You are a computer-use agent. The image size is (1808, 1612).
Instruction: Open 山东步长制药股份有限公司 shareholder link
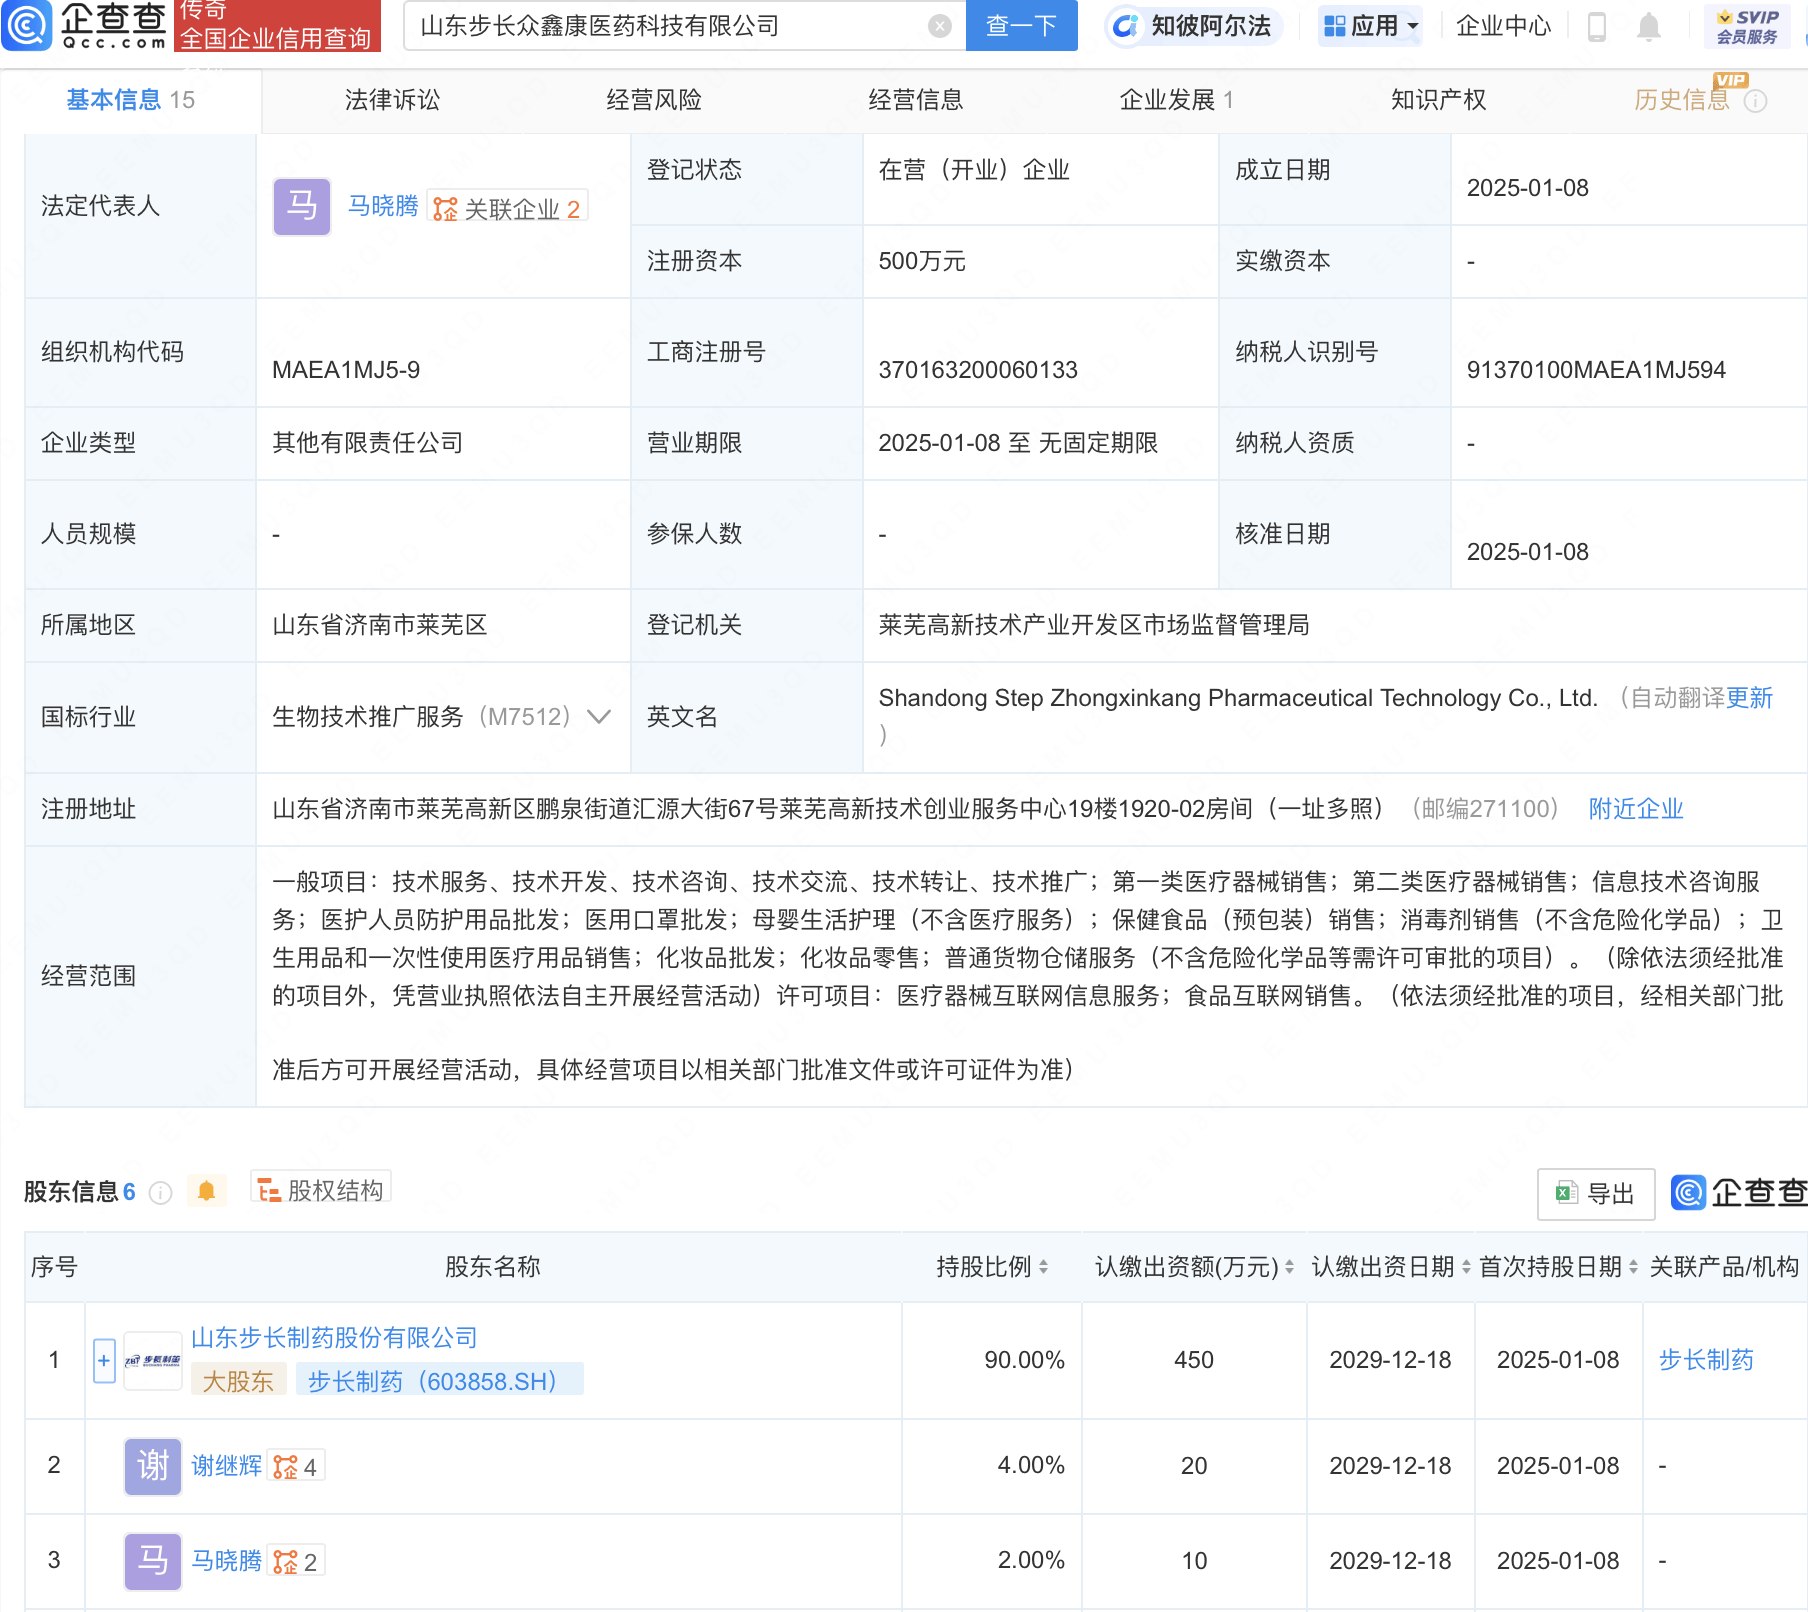pyautogui.click(x=334, y=1338)
